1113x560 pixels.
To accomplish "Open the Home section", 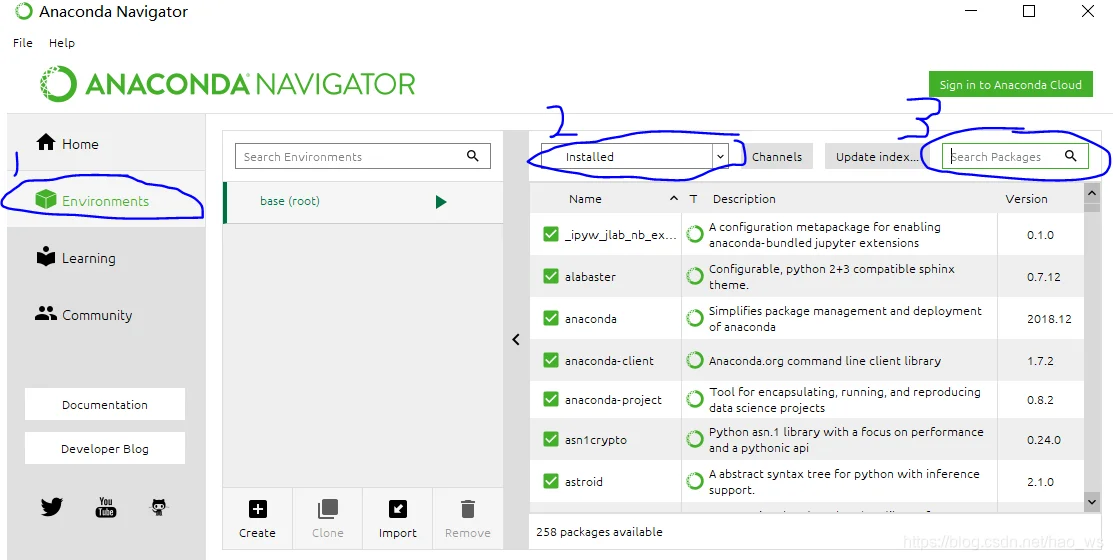I will pyautogui.click(x=106, y=143).
